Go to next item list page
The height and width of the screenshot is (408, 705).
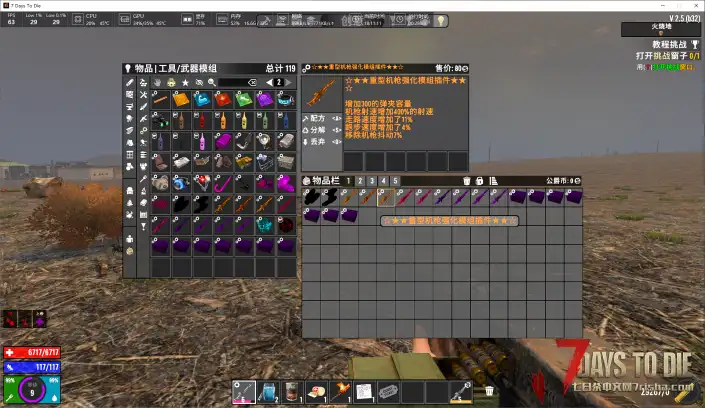(290, 82)
